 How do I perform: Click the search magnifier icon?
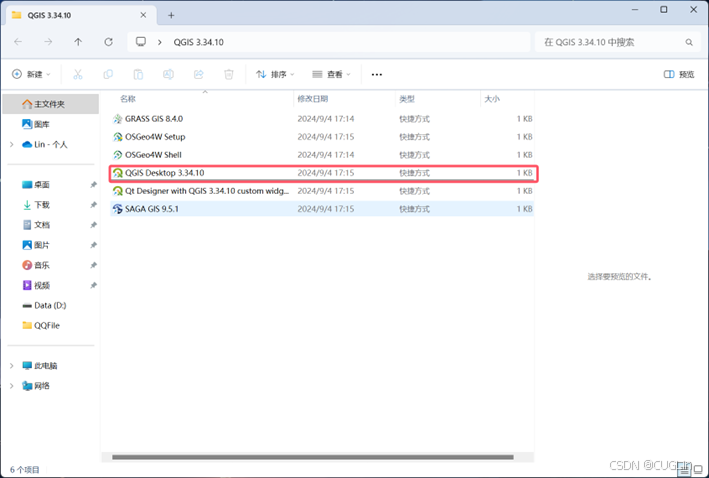(689, 43)
